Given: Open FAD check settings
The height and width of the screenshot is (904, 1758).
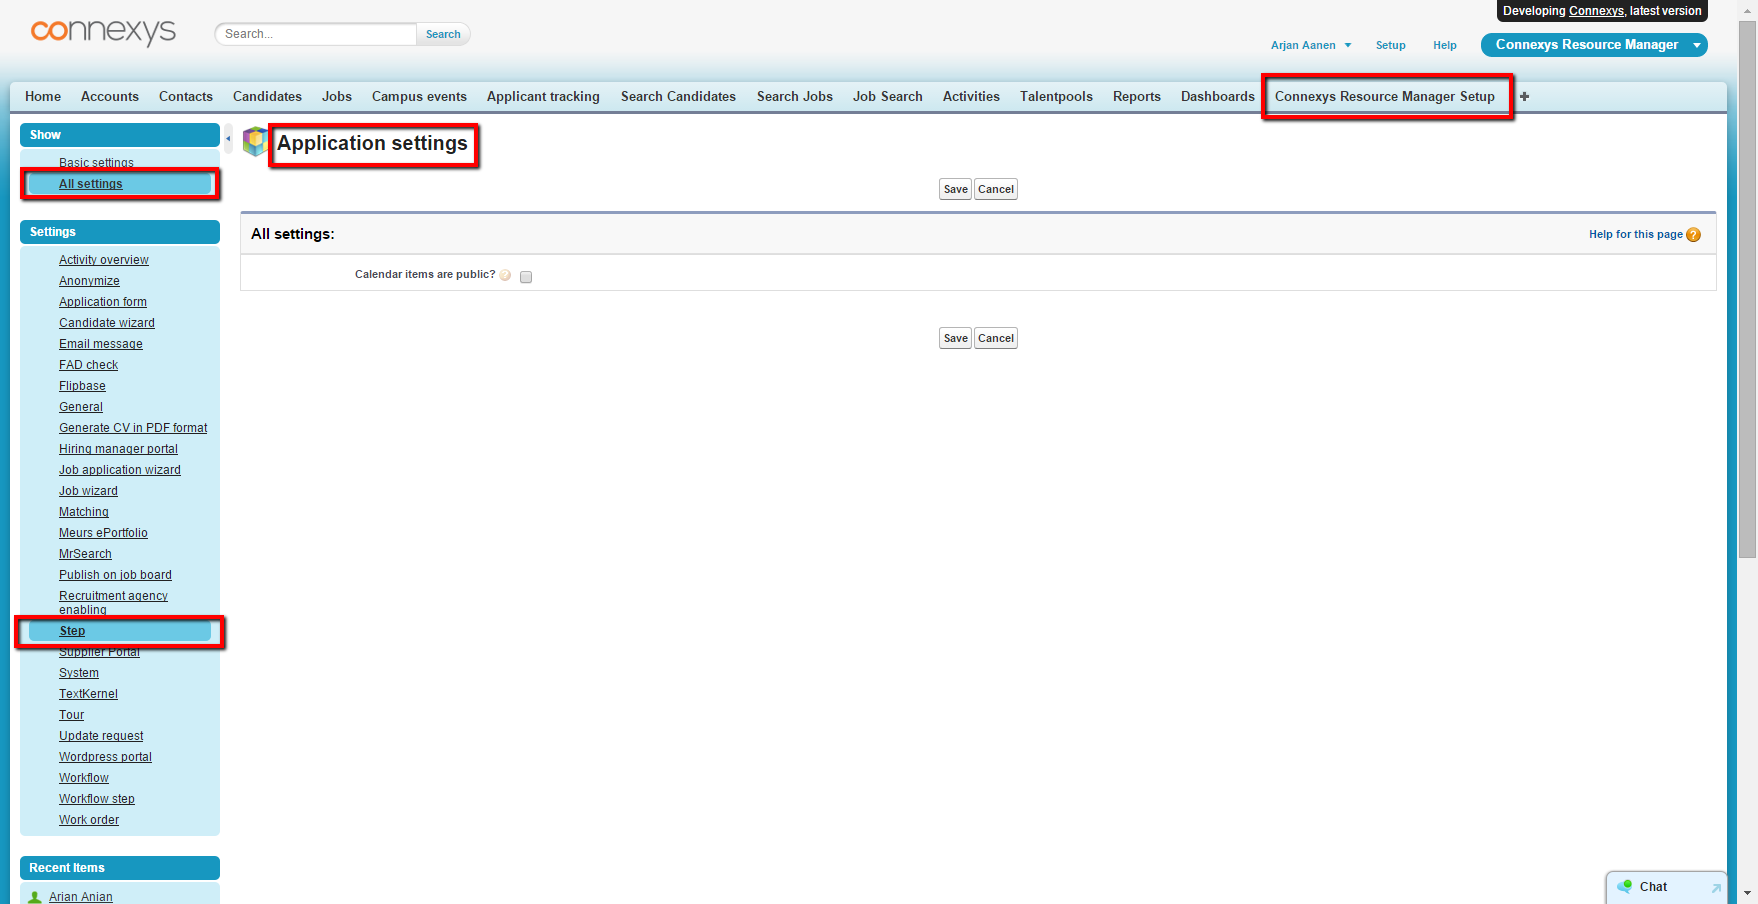Looking at the screenshot, I should tap(88, 365).
